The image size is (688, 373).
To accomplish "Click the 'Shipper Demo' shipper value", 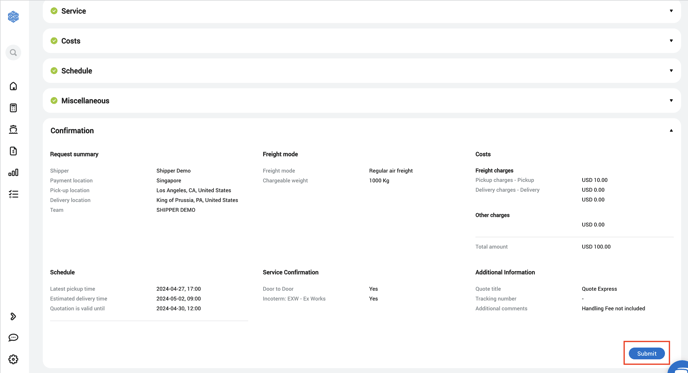I will (173, 171).
